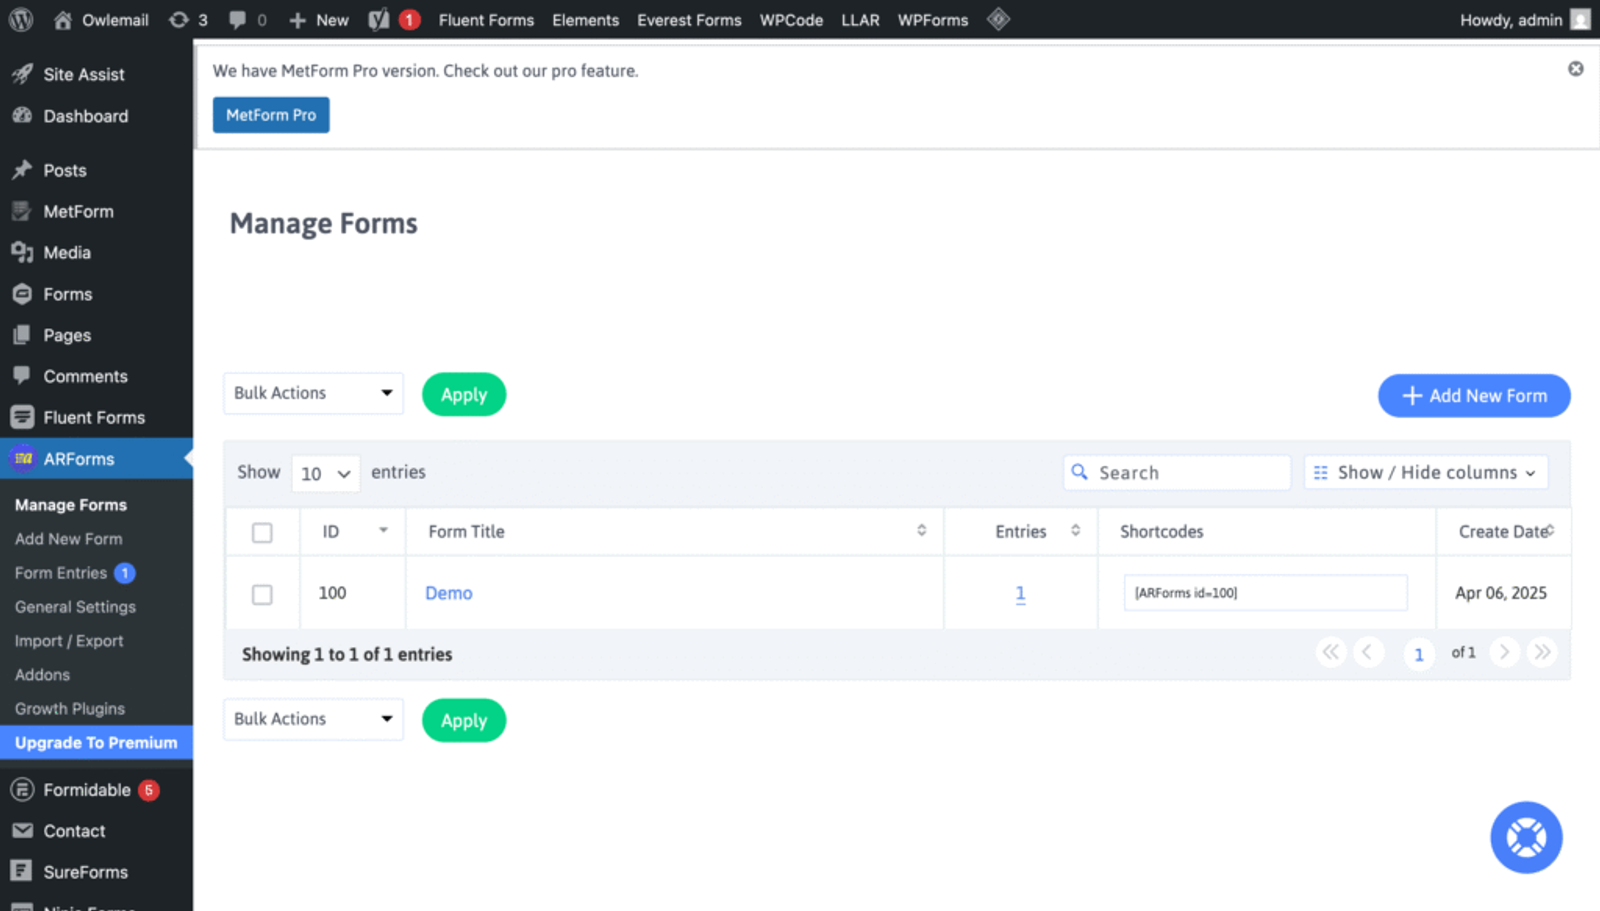The image size is (1600, 911).
Task: Open Growth Plugins submenu item
Action: coord(70,709)
